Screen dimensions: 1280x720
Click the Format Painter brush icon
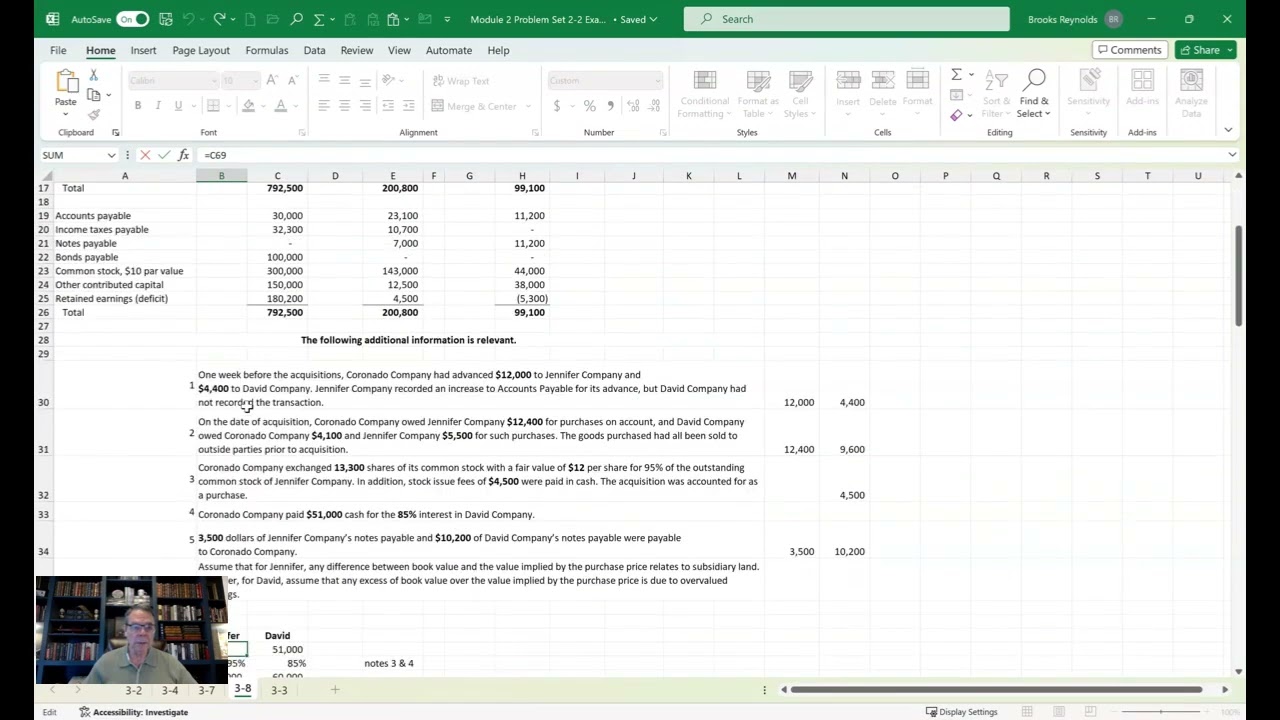pyautogui.click(x=93, y=114)
